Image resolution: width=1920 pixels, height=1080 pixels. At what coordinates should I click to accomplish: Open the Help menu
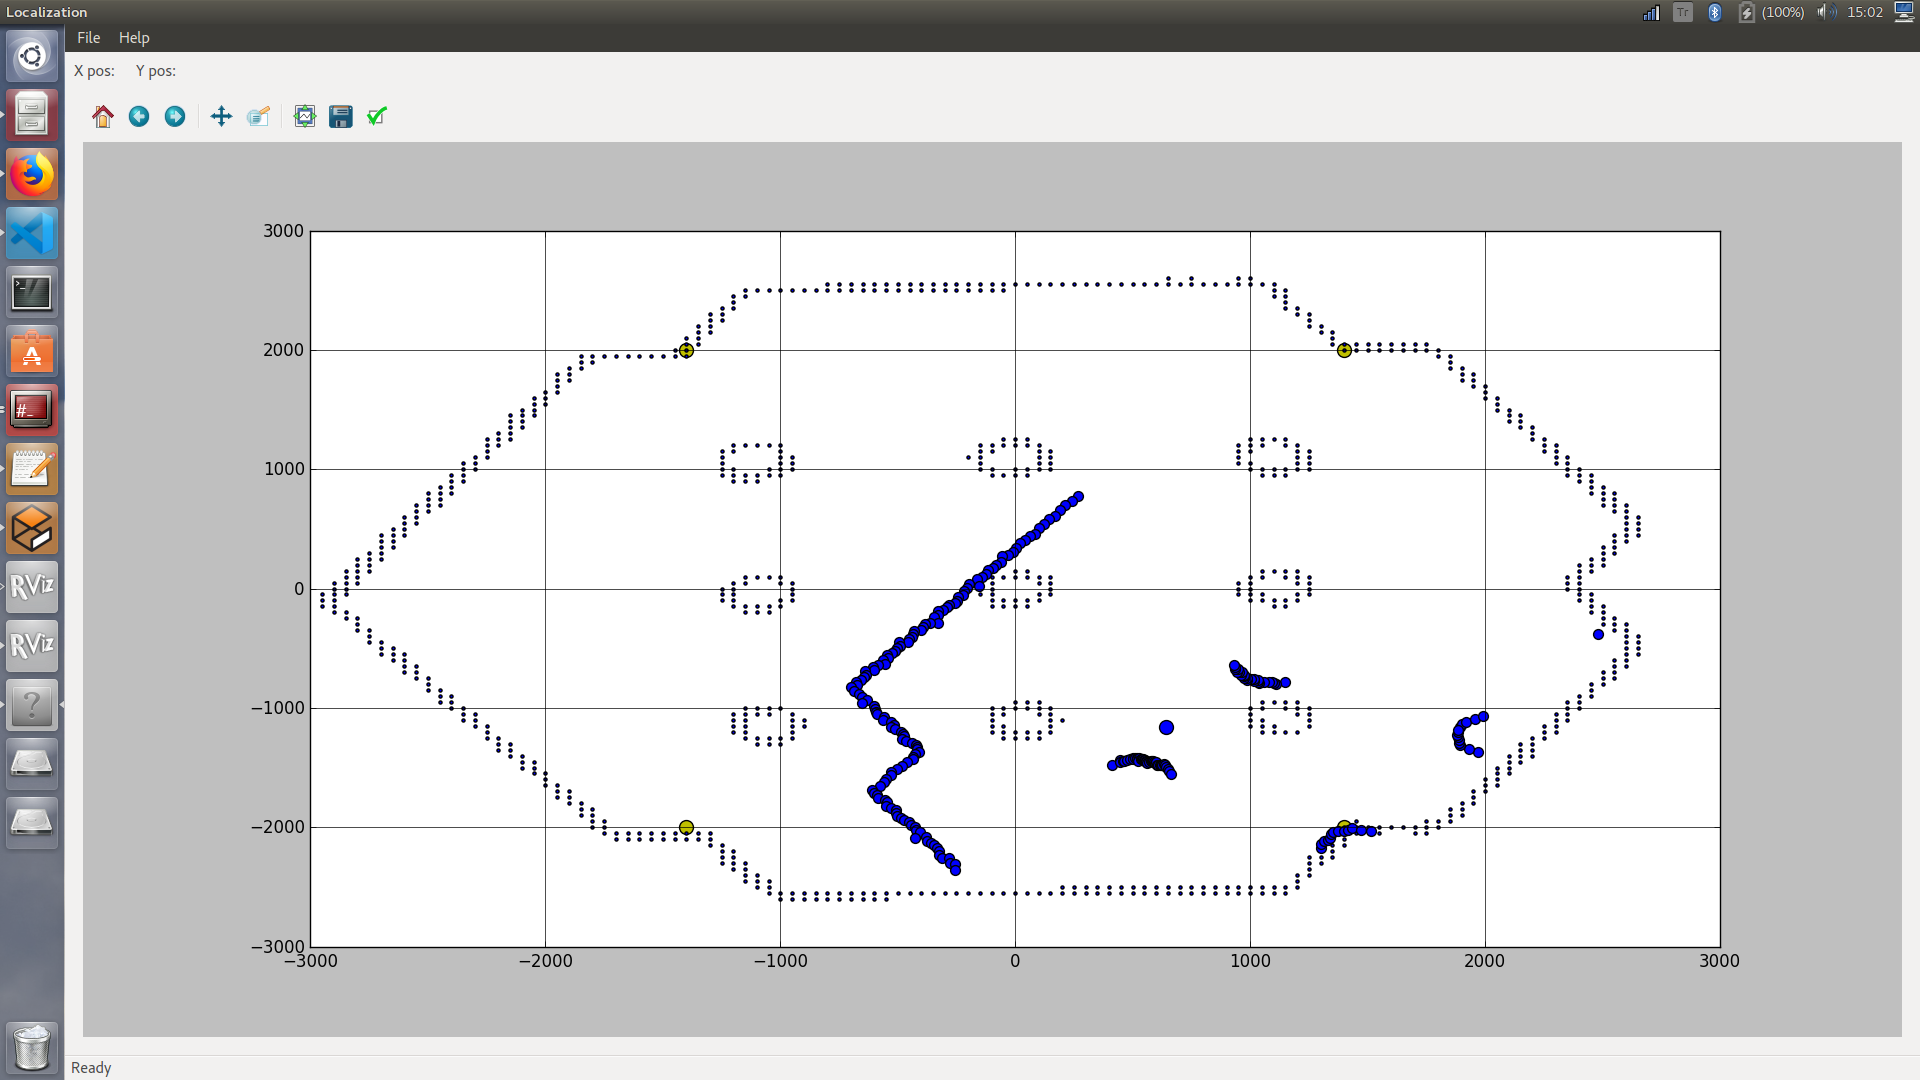pyautogui.click(x=134, y=38)
